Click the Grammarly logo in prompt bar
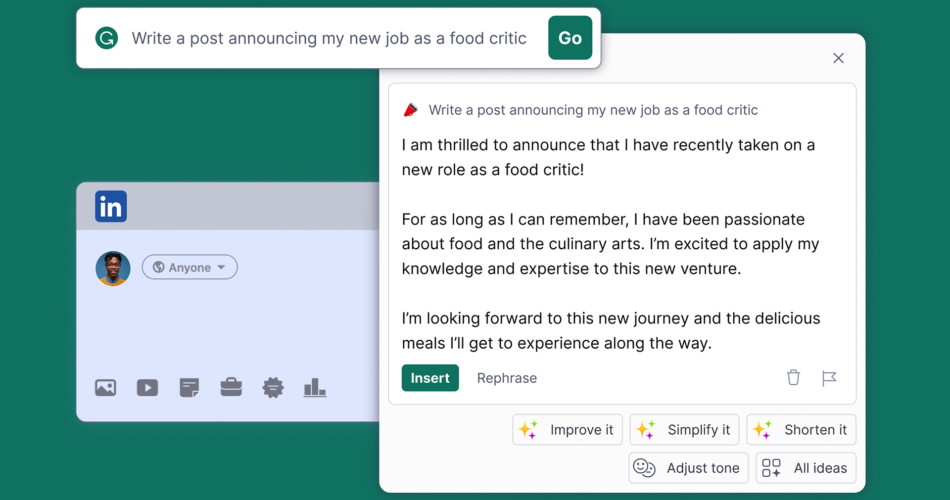950x500 pixels. [107, 38]
